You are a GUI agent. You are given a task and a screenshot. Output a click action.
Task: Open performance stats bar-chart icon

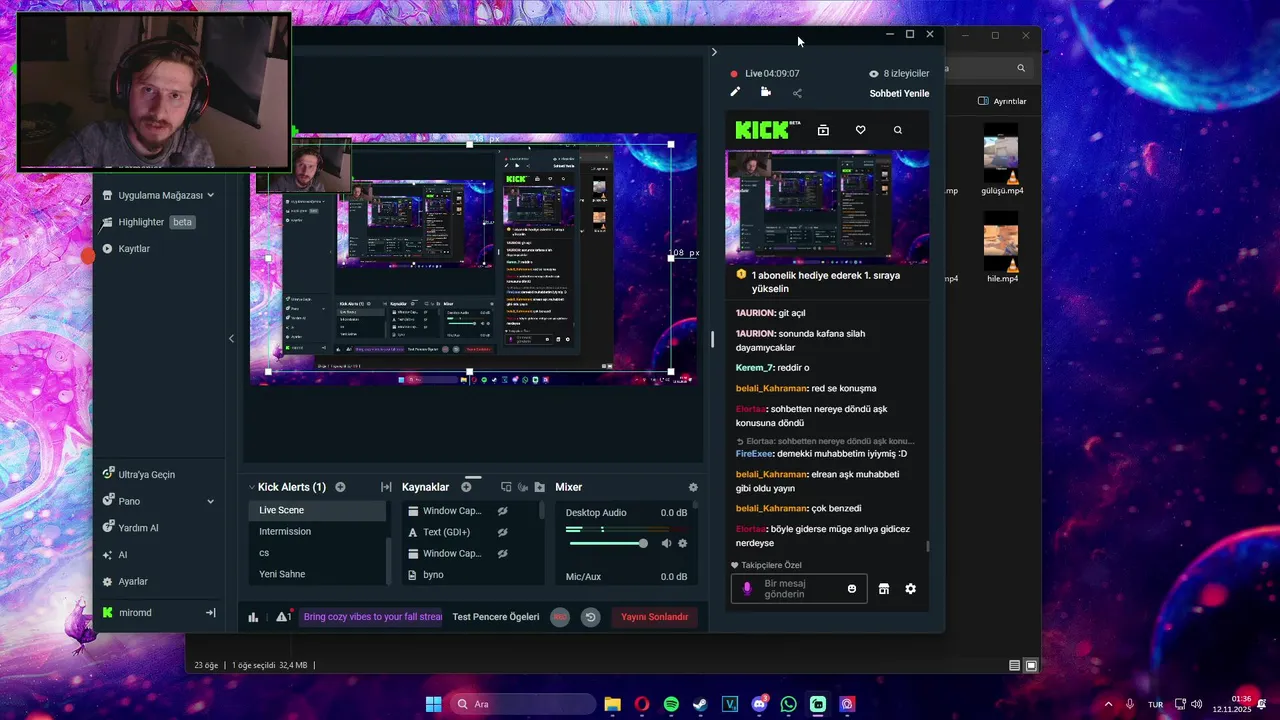coord(253,617)
